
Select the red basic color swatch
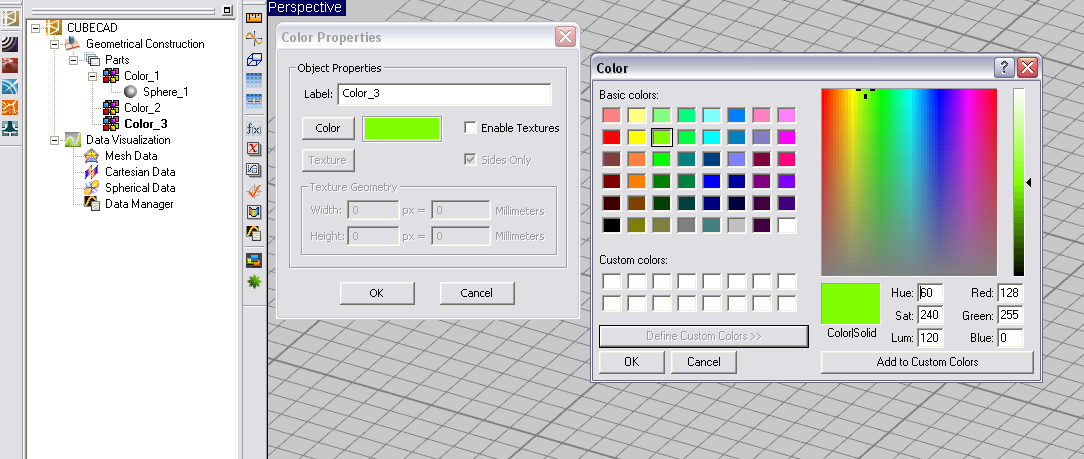coord(612,137)
